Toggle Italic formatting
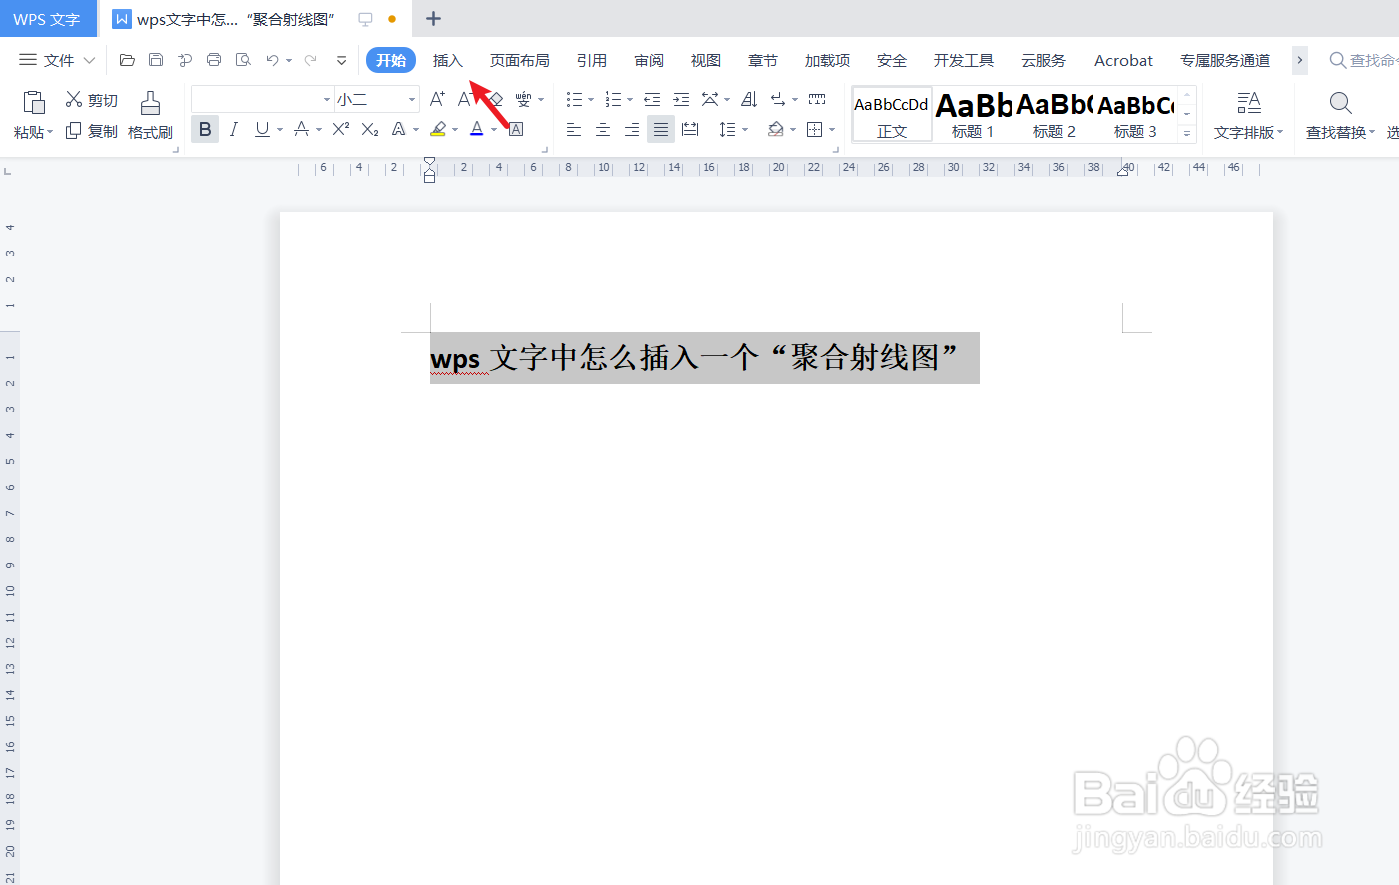 click(234, 129)
